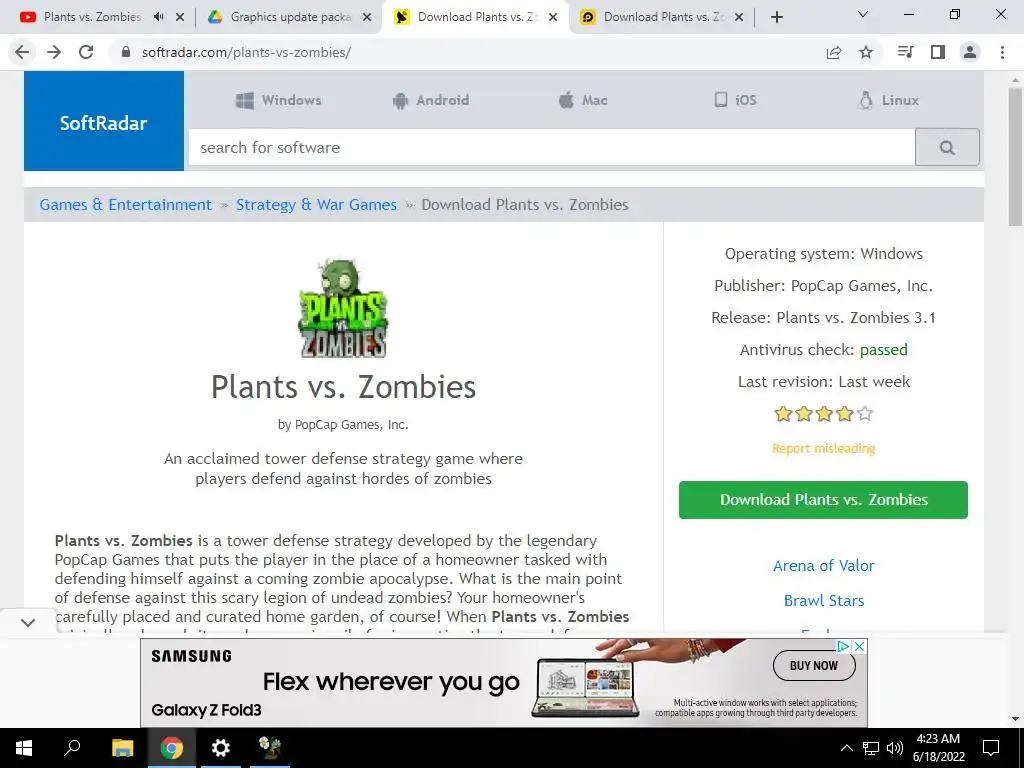Open the Strategy & War Games breadcrumb
The height and width of the screenshot is (768, 1024).
tap(316, 204)
